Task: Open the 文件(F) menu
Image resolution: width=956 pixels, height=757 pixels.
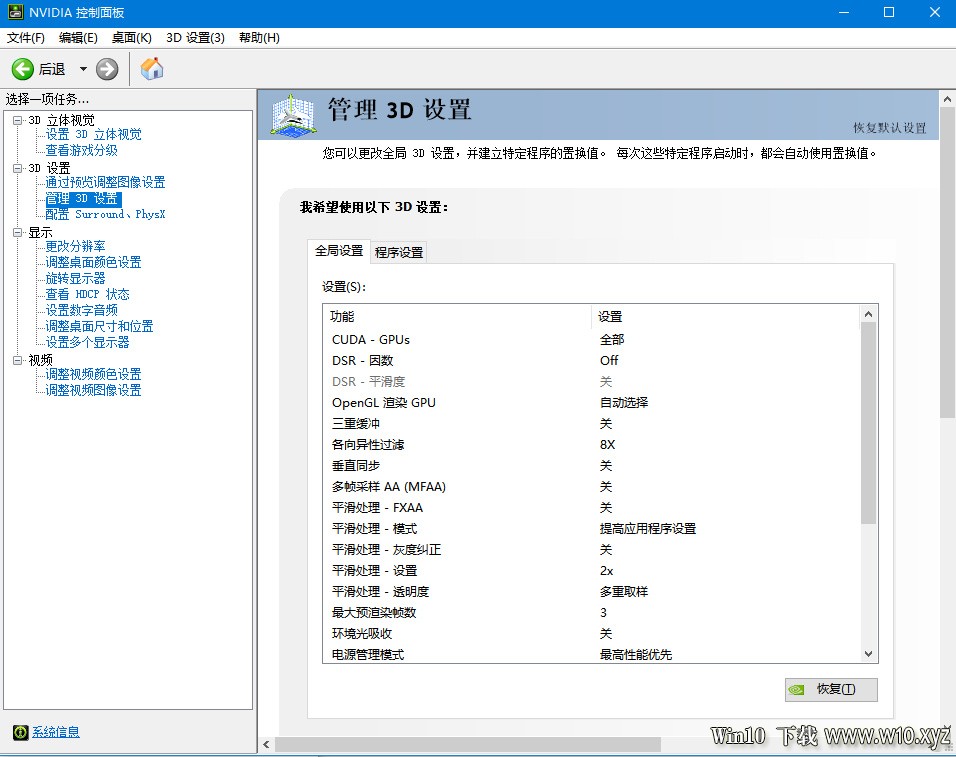Action: (x=26, y=38)
